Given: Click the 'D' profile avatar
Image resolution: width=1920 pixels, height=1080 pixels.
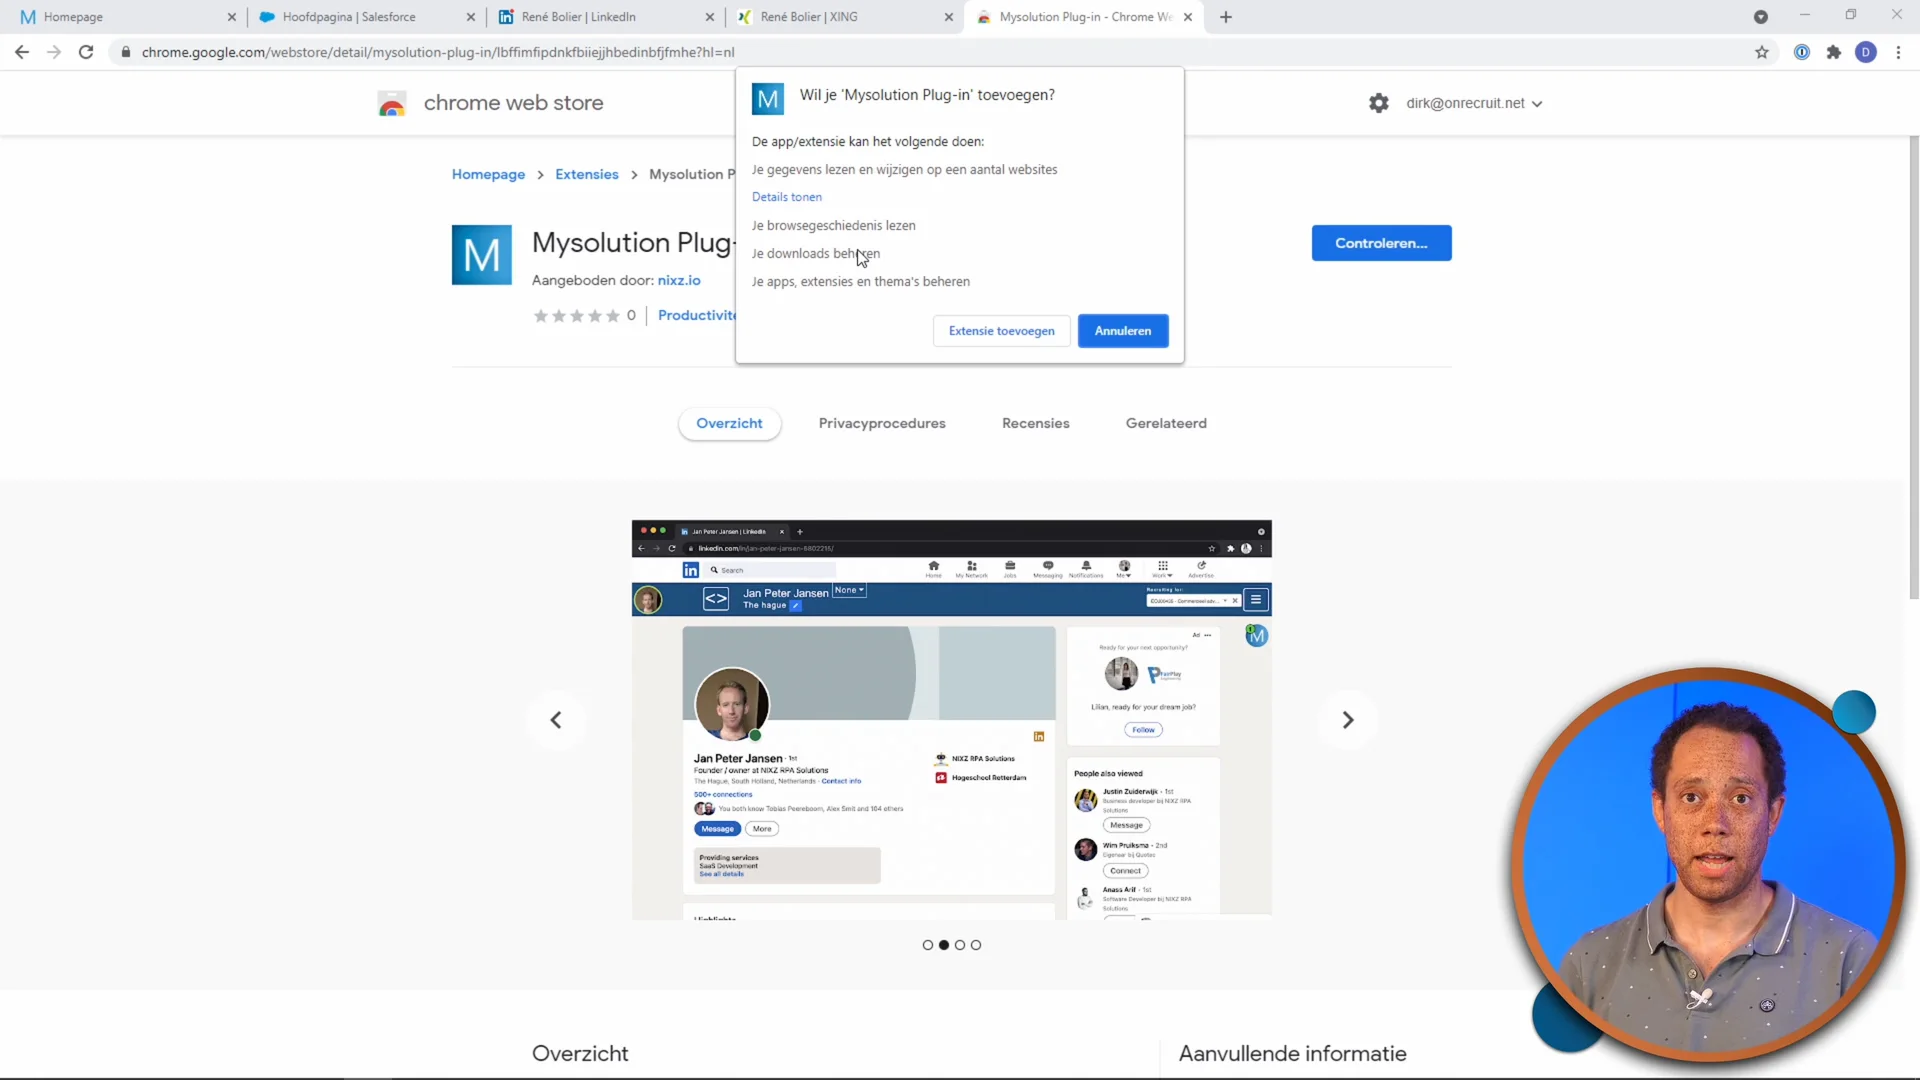Looking at the screenshot, I should tap(1867, 52).
